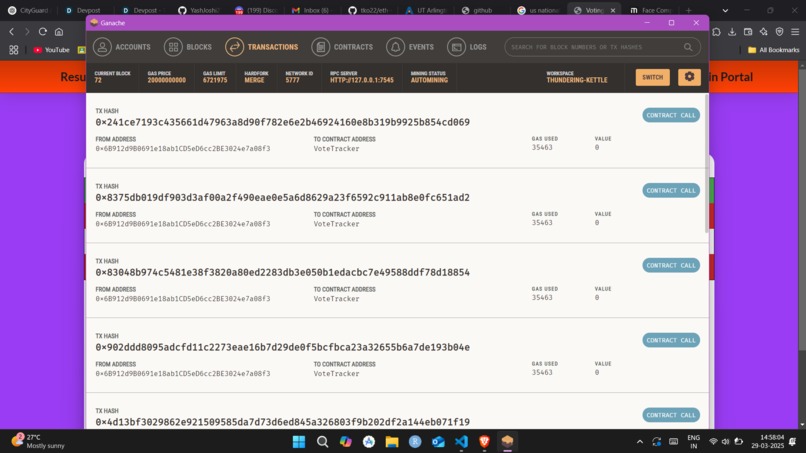Click from address in transaction 0×902ddd80 row

(182, 374)
